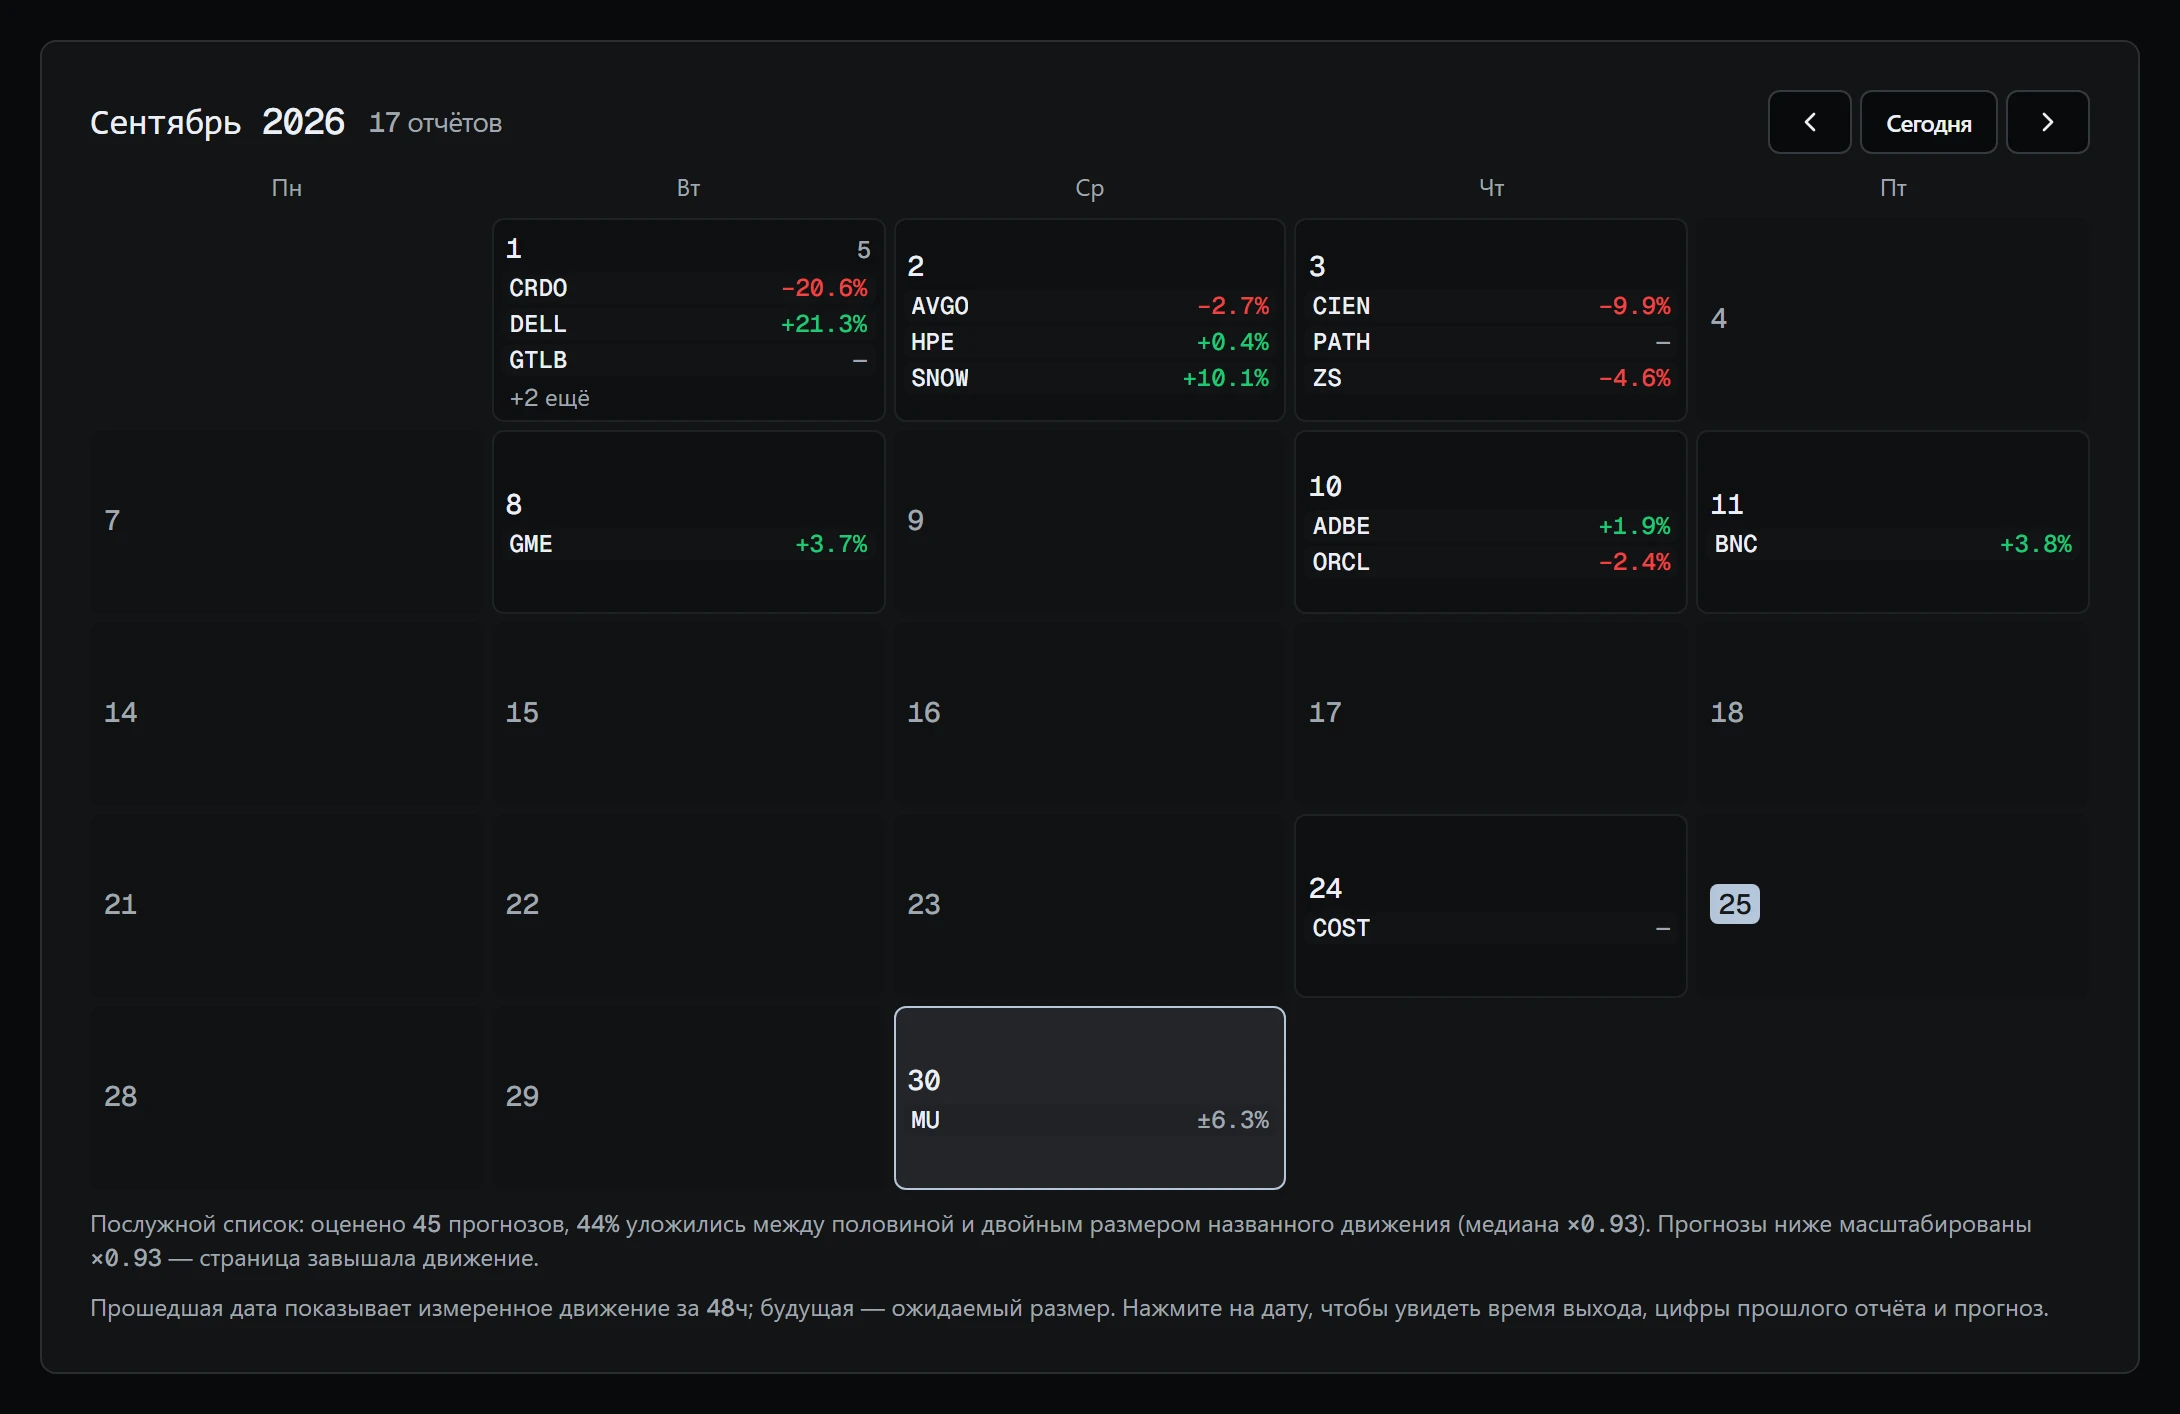Open the SNOW +10.1% row
Screen dimensions: 2180x1414
[x=1089, y=378]
